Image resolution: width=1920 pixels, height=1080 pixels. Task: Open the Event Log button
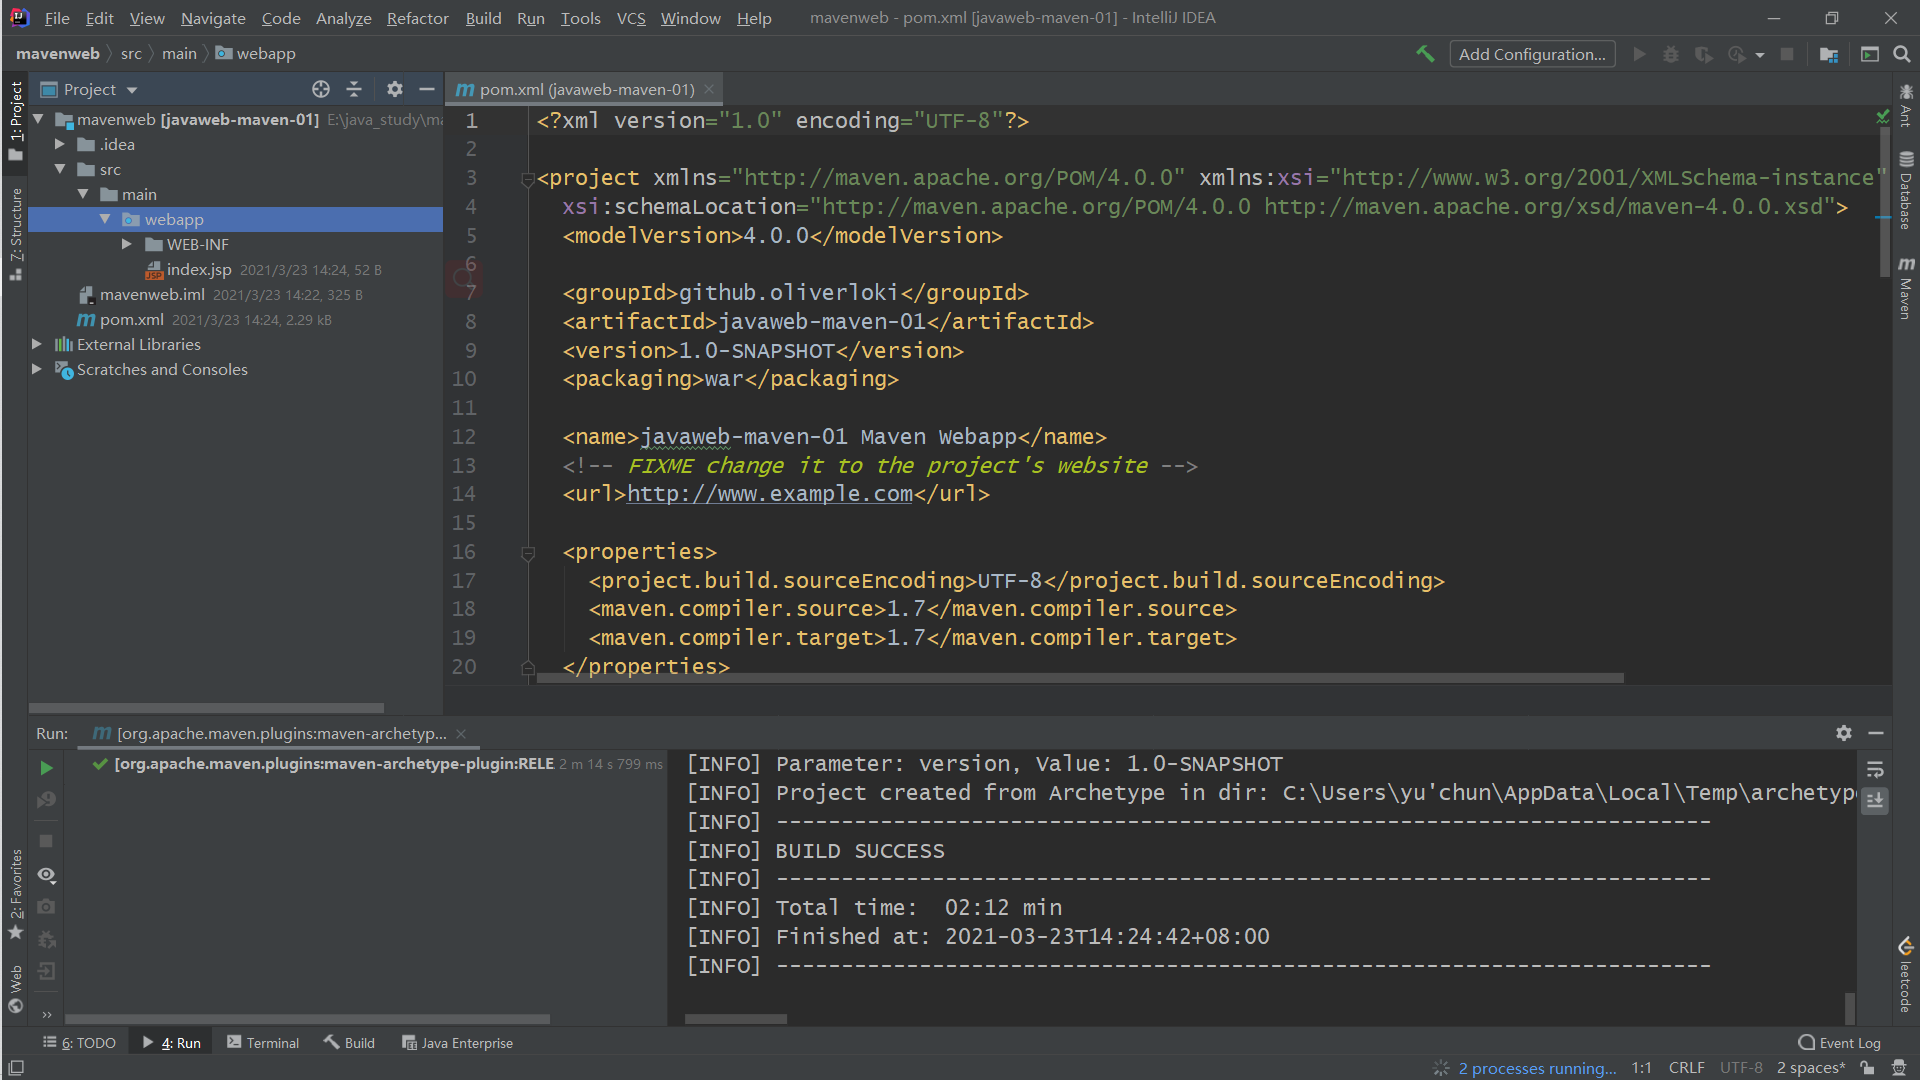[1839, 1042]
